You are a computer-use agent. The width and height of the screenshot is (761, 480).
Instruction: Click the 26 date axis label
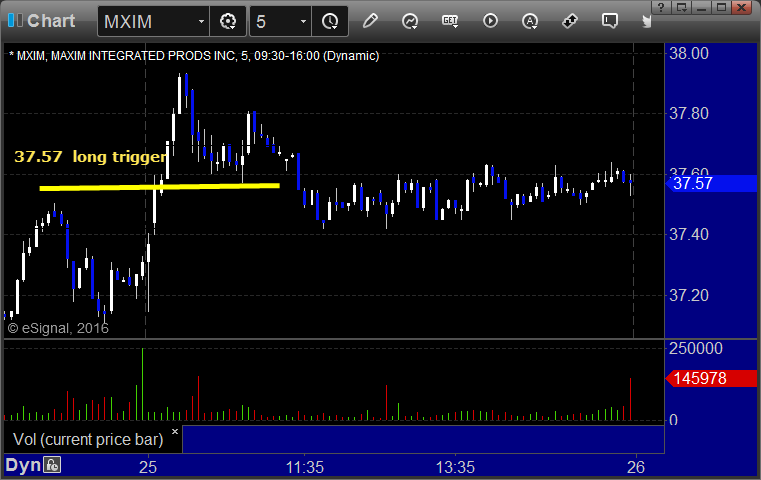click(636, 467)
